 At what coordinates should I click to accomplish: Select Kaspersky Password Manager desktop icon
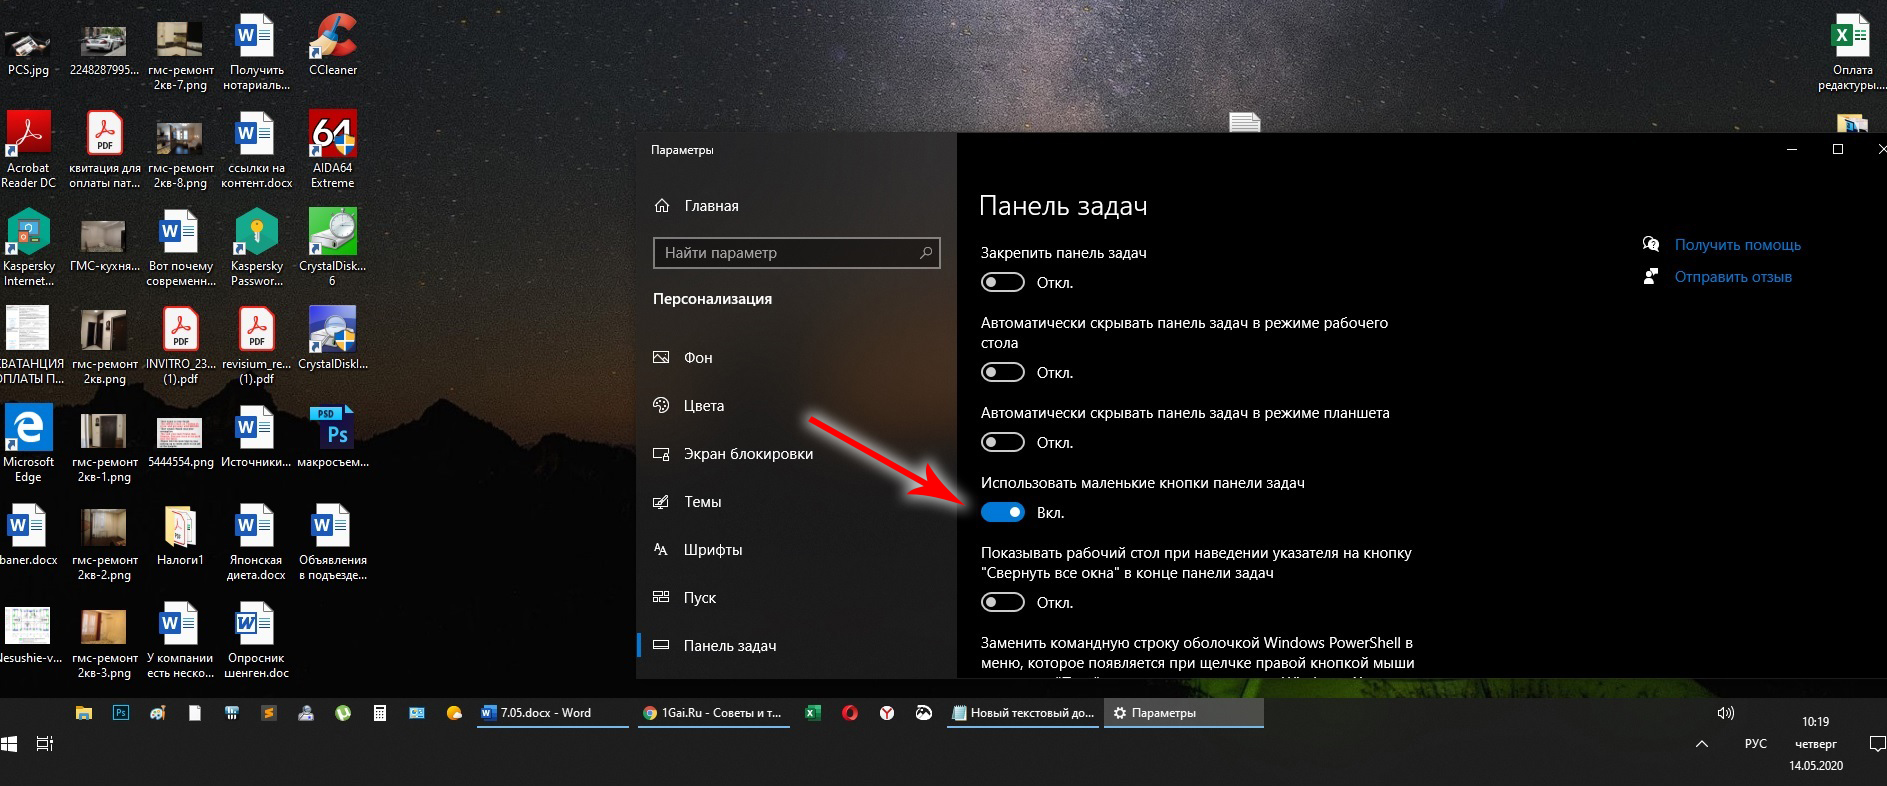pos(257,248)
